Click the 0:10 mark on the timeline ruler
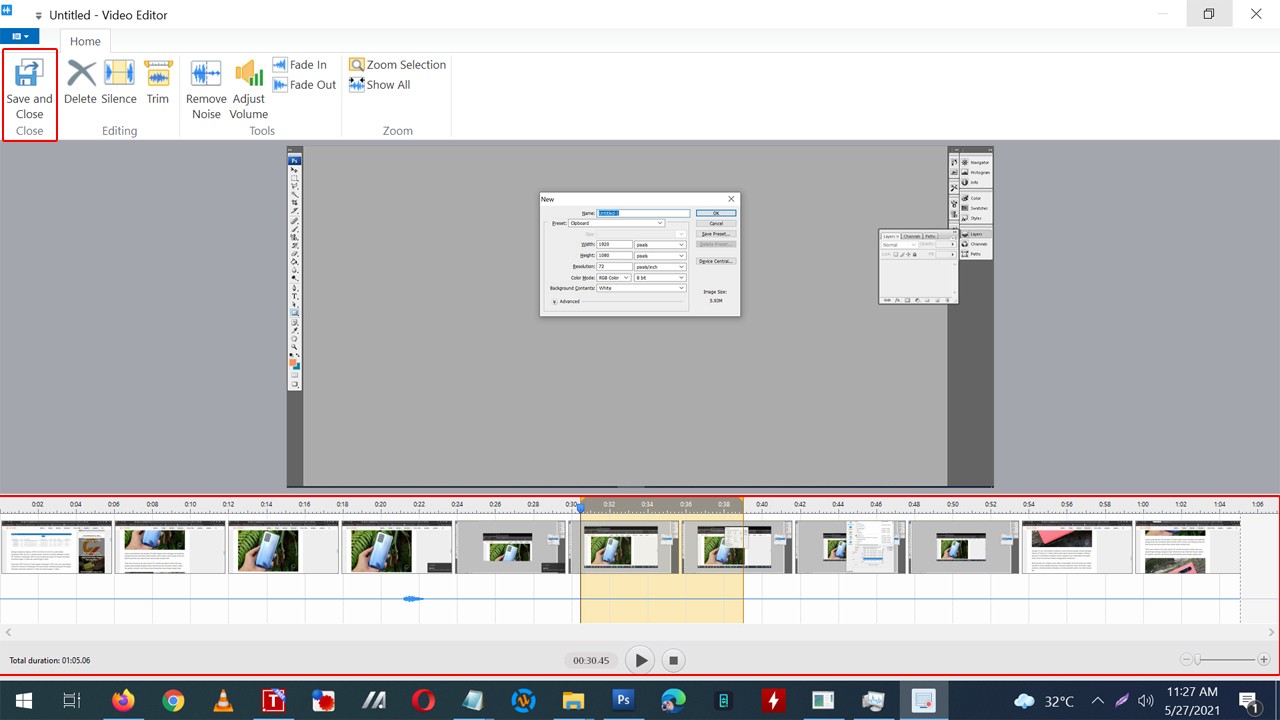1280x720 pixels. click(x=190, y=505)
